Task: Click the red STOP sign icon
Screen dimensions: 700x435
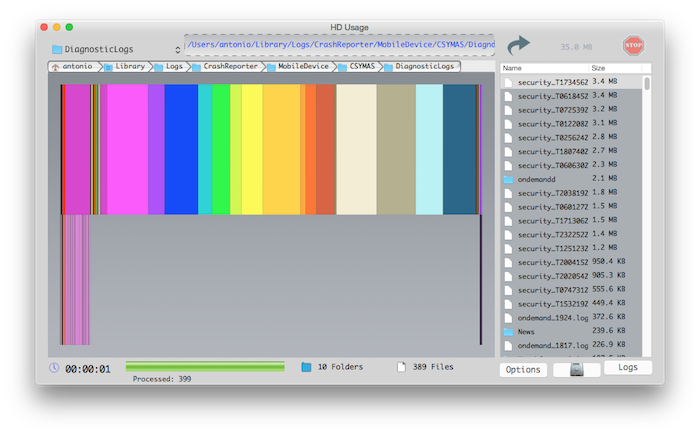Action: (x=633, y=45)
